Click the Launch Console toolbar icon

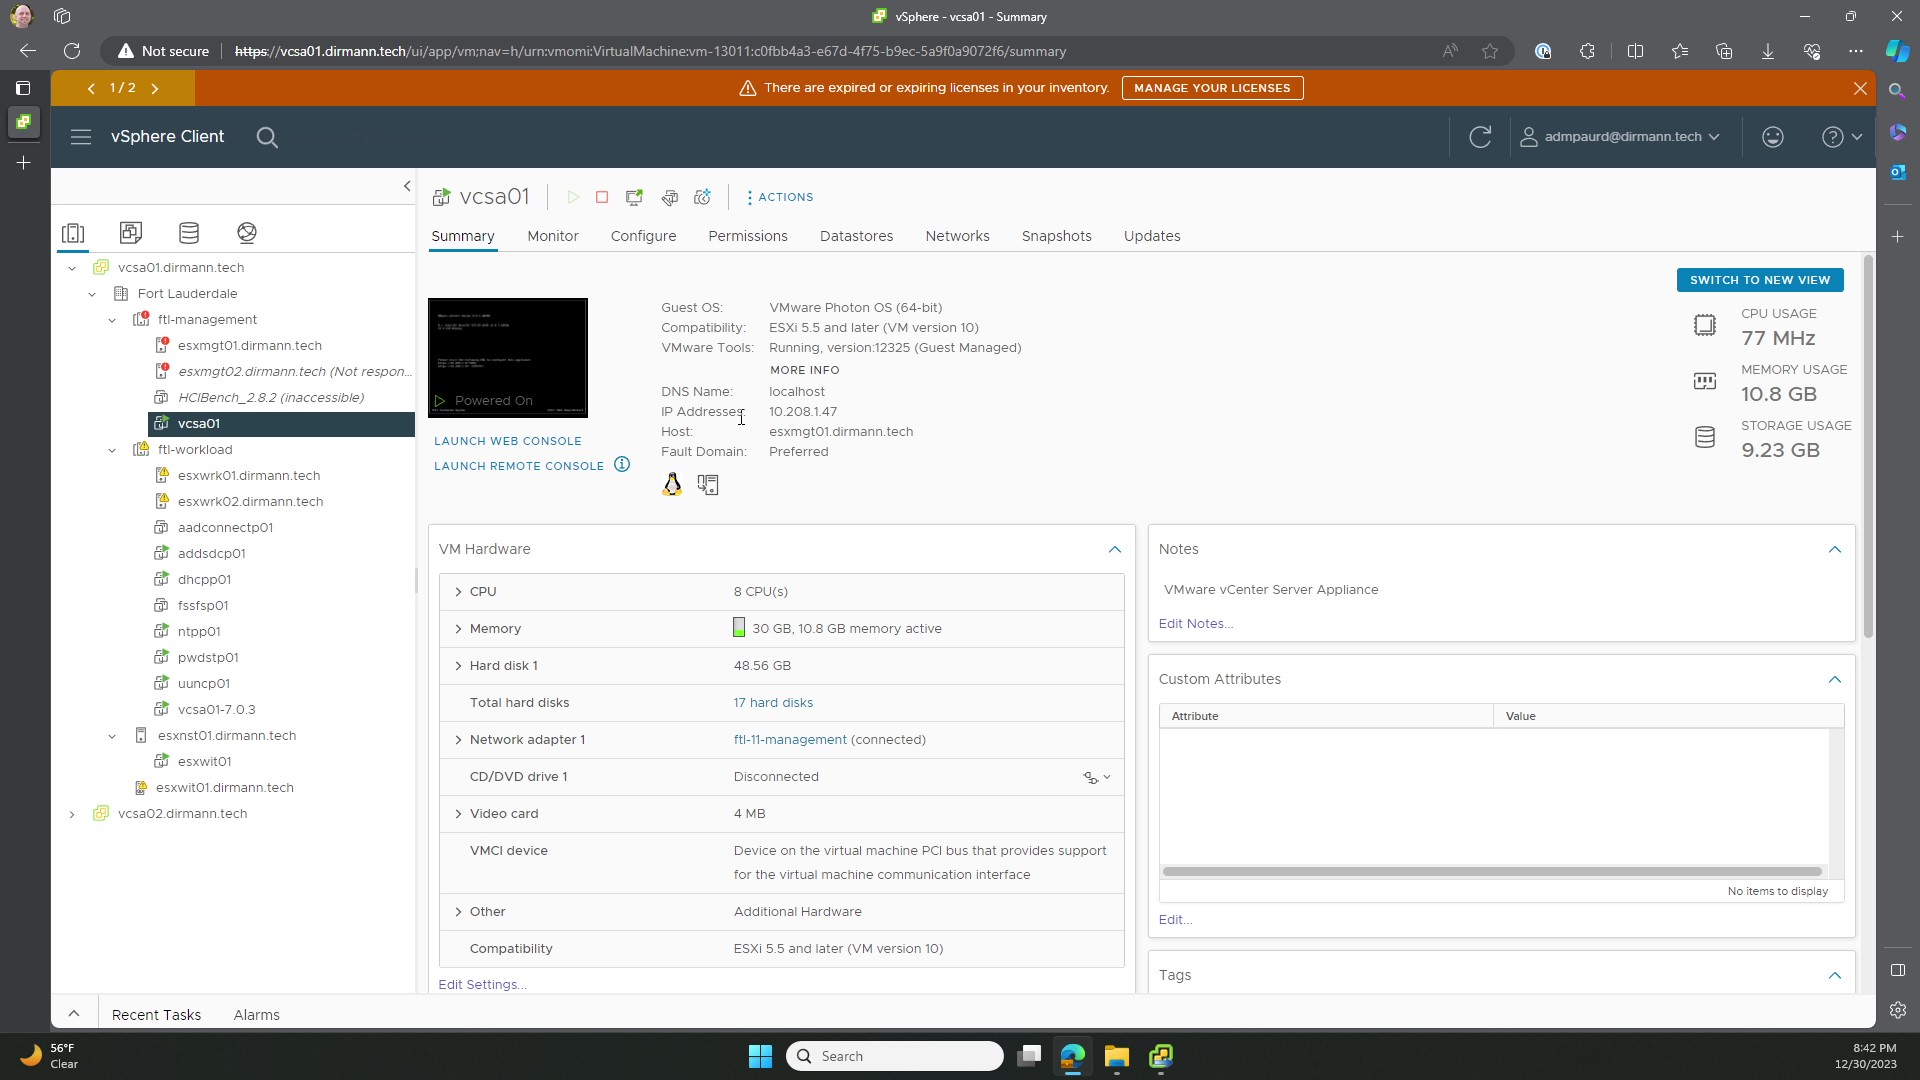pyautogui.click(x=634, y=198)
